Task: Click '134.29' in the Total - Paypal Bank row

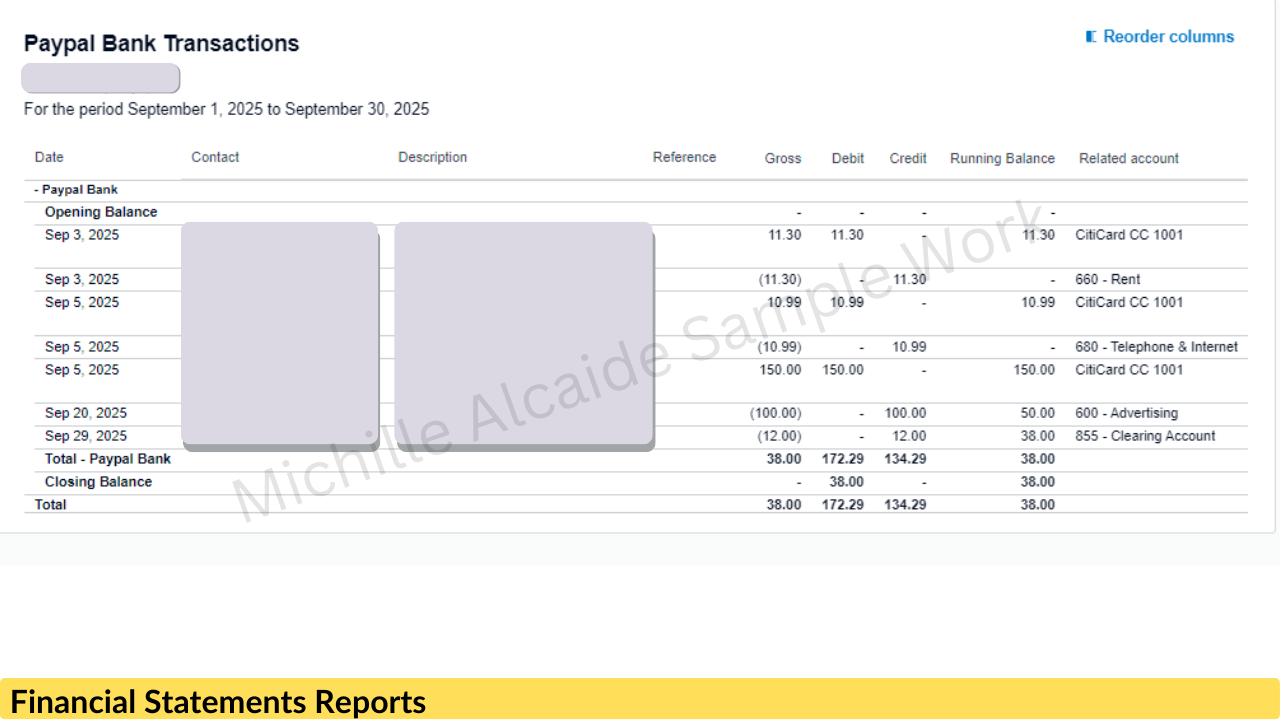Action: (905, 459)
